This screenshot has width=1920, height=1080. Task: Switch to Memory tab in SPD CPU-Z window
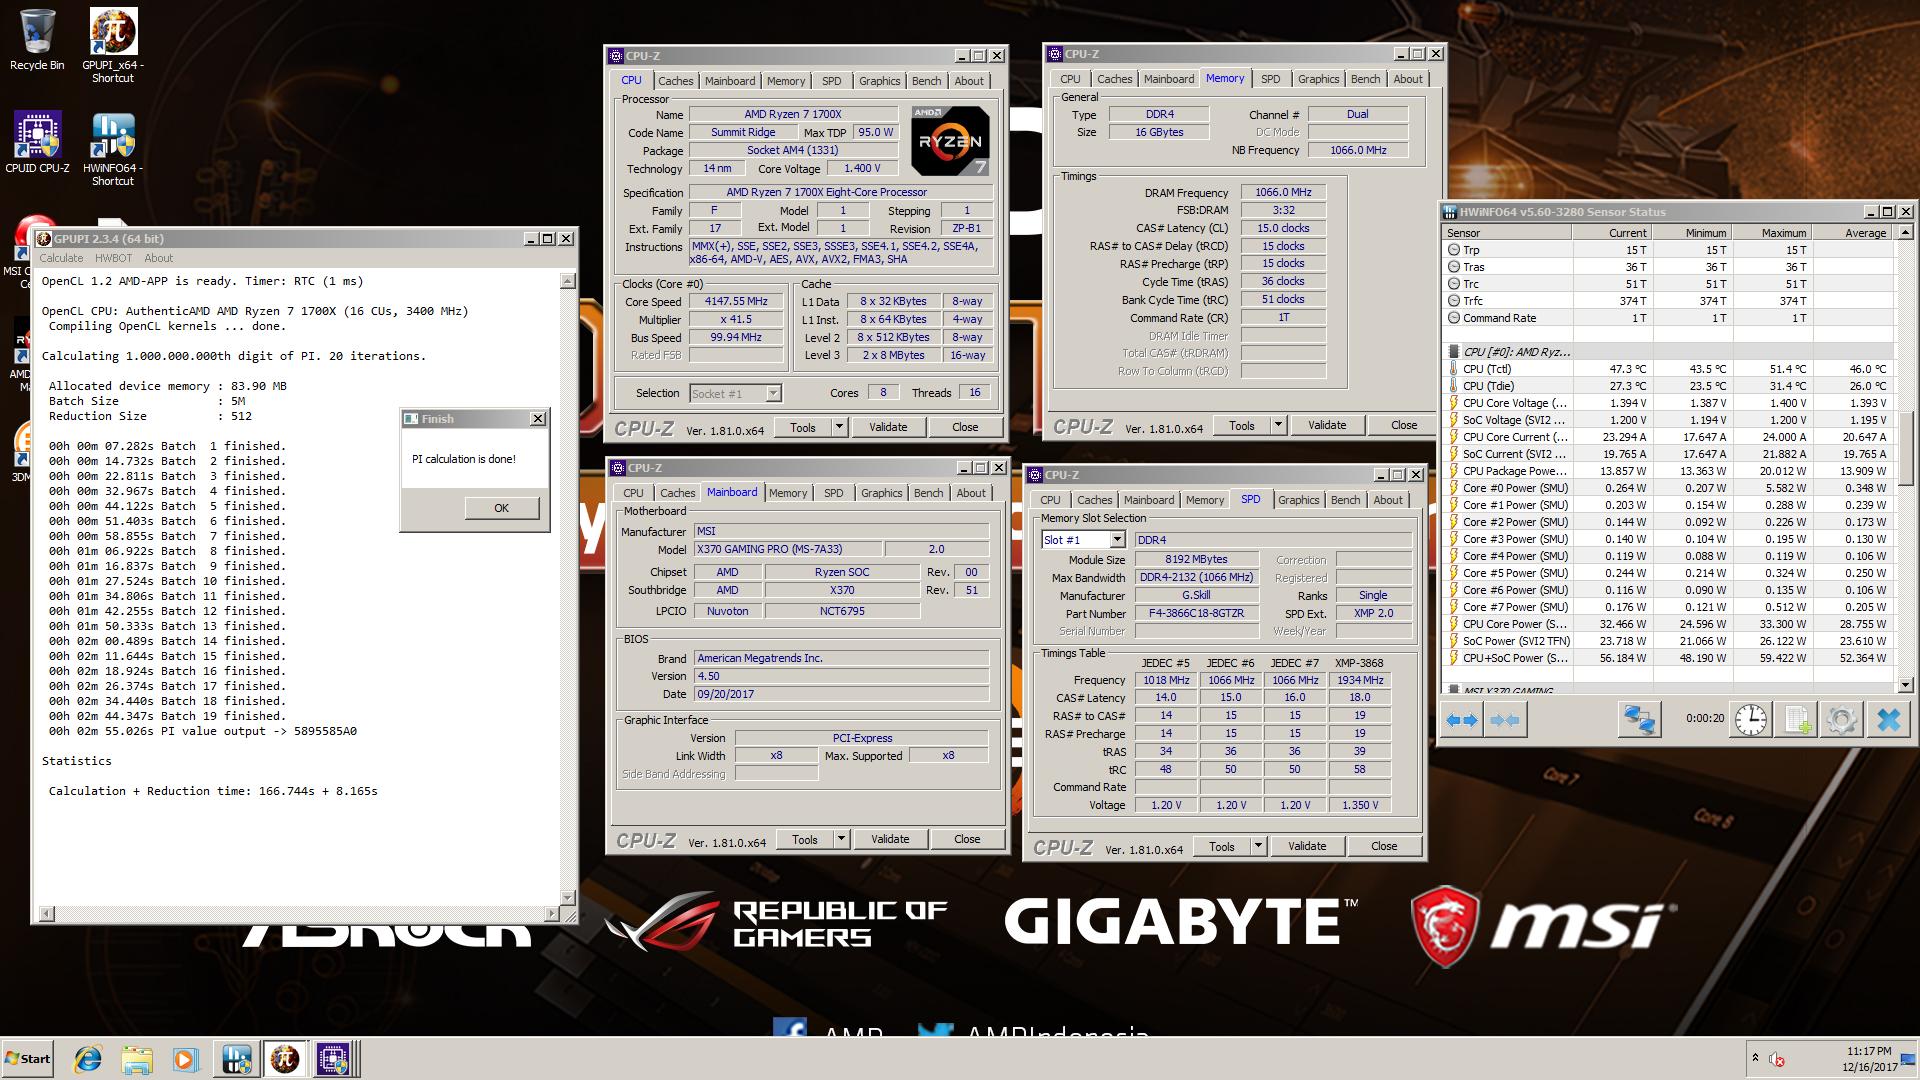[x=1204, y=500]
